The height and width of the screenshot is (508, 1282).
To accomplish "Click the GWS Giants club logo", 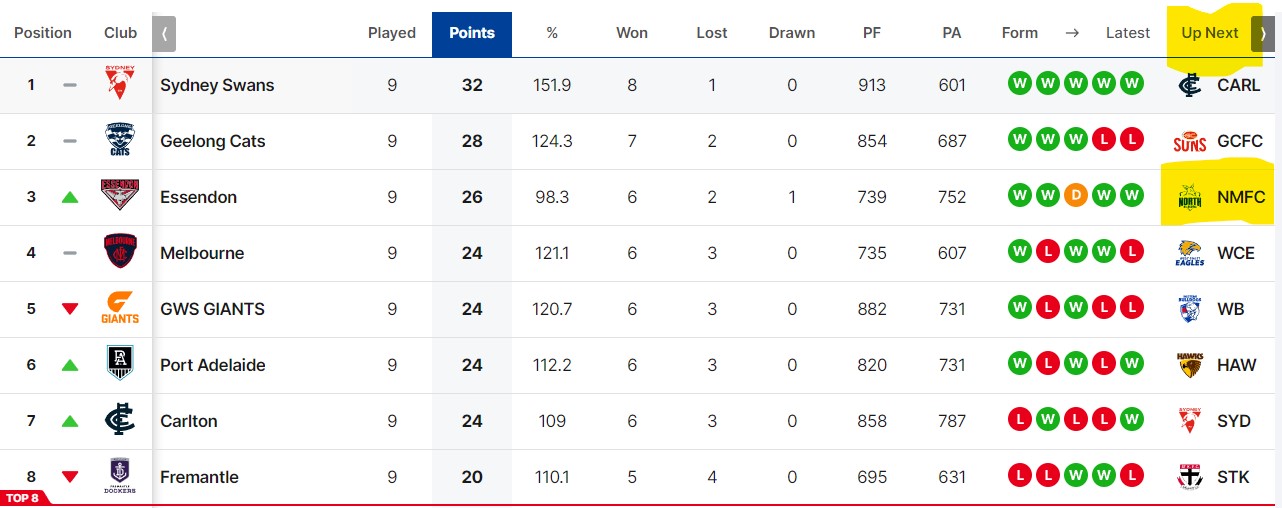I will coord(120,308).
